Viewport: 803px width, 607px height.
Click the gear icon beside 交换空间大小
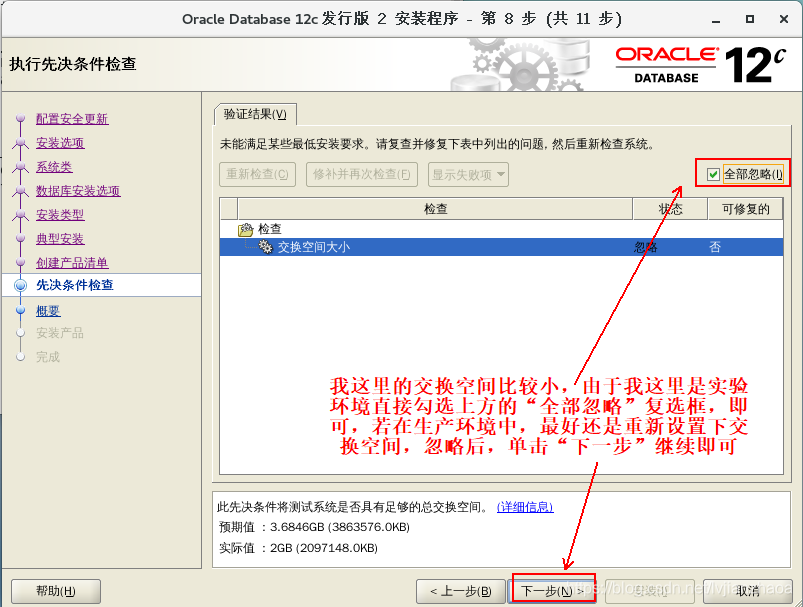click(265, 247)
